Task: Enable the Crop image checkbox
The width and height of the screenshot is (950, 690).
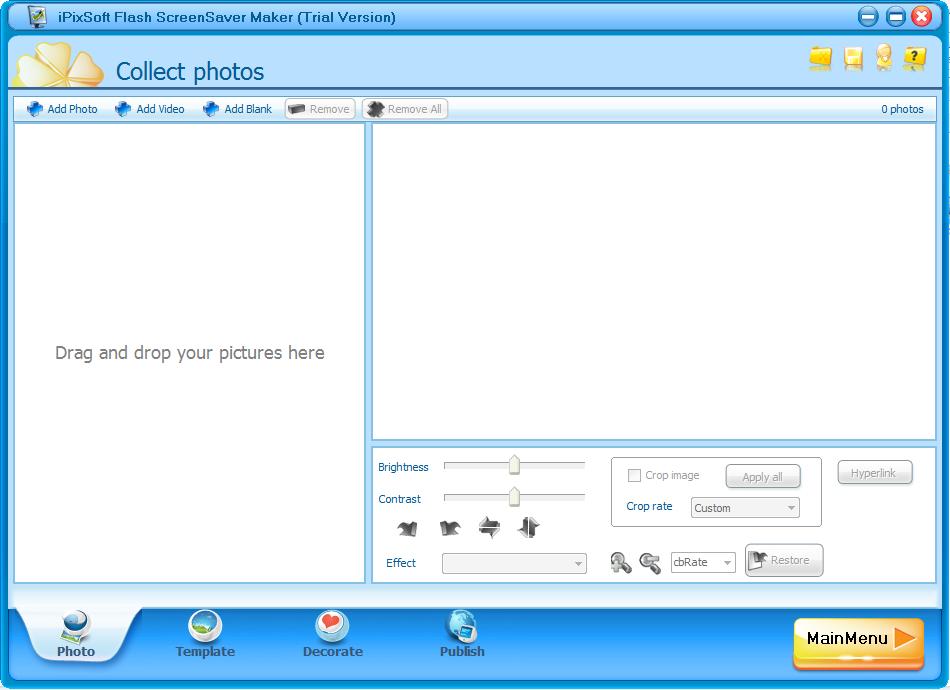Action: [634, 476]
